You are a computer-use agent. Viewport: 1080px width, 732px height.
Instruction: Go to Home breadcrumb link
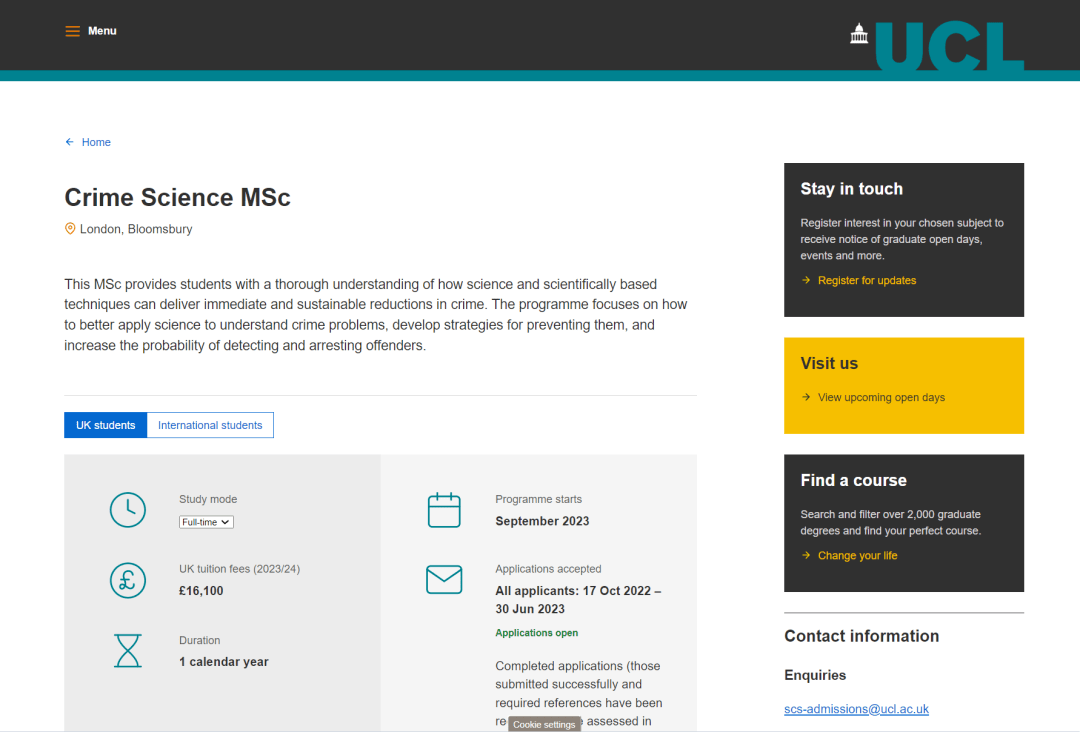tap(96, 142)
